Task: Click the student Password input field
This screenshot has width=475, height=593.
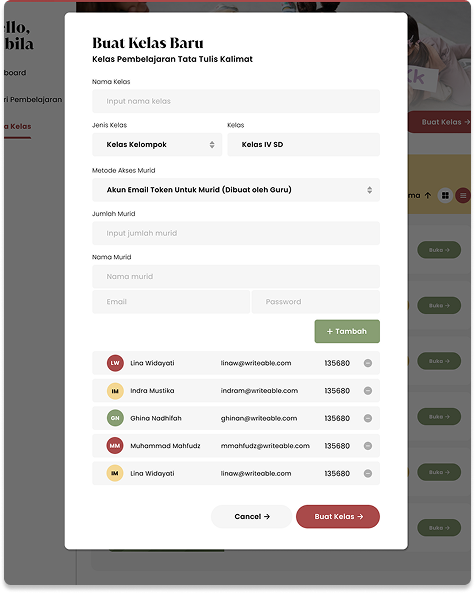Action: (x=316, y=302)
